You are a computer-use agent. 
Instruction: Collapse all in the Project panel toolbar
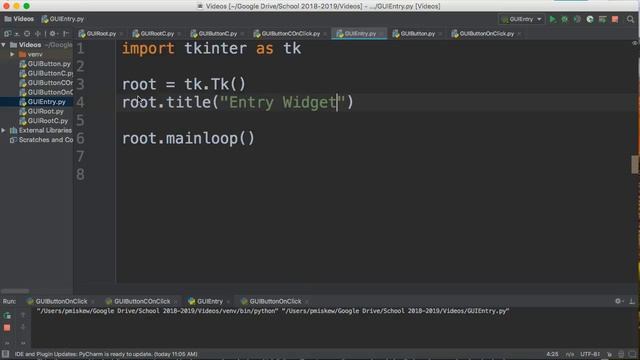[38, 34]
